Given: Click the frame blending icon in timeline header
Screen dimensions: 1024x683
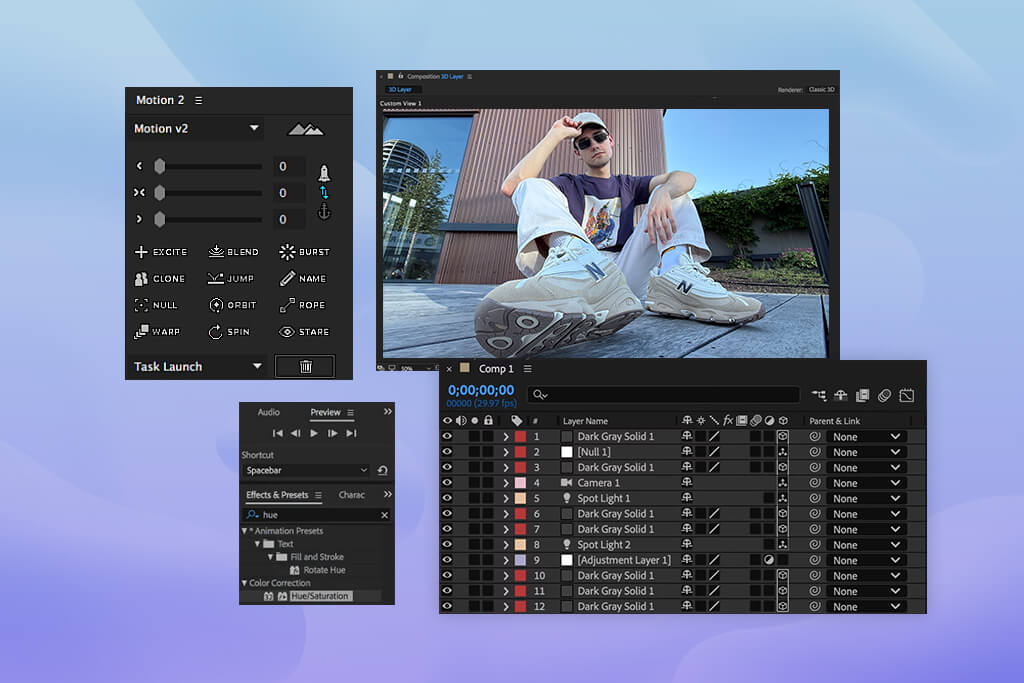Looking at the screenshot, I should coord(863,395).
